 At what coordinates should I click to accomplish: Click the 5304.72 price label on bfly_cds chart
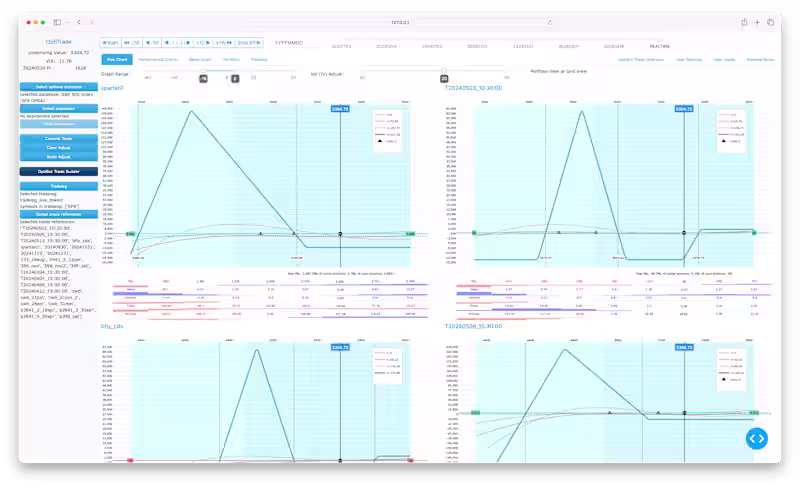tap(340, 347)
